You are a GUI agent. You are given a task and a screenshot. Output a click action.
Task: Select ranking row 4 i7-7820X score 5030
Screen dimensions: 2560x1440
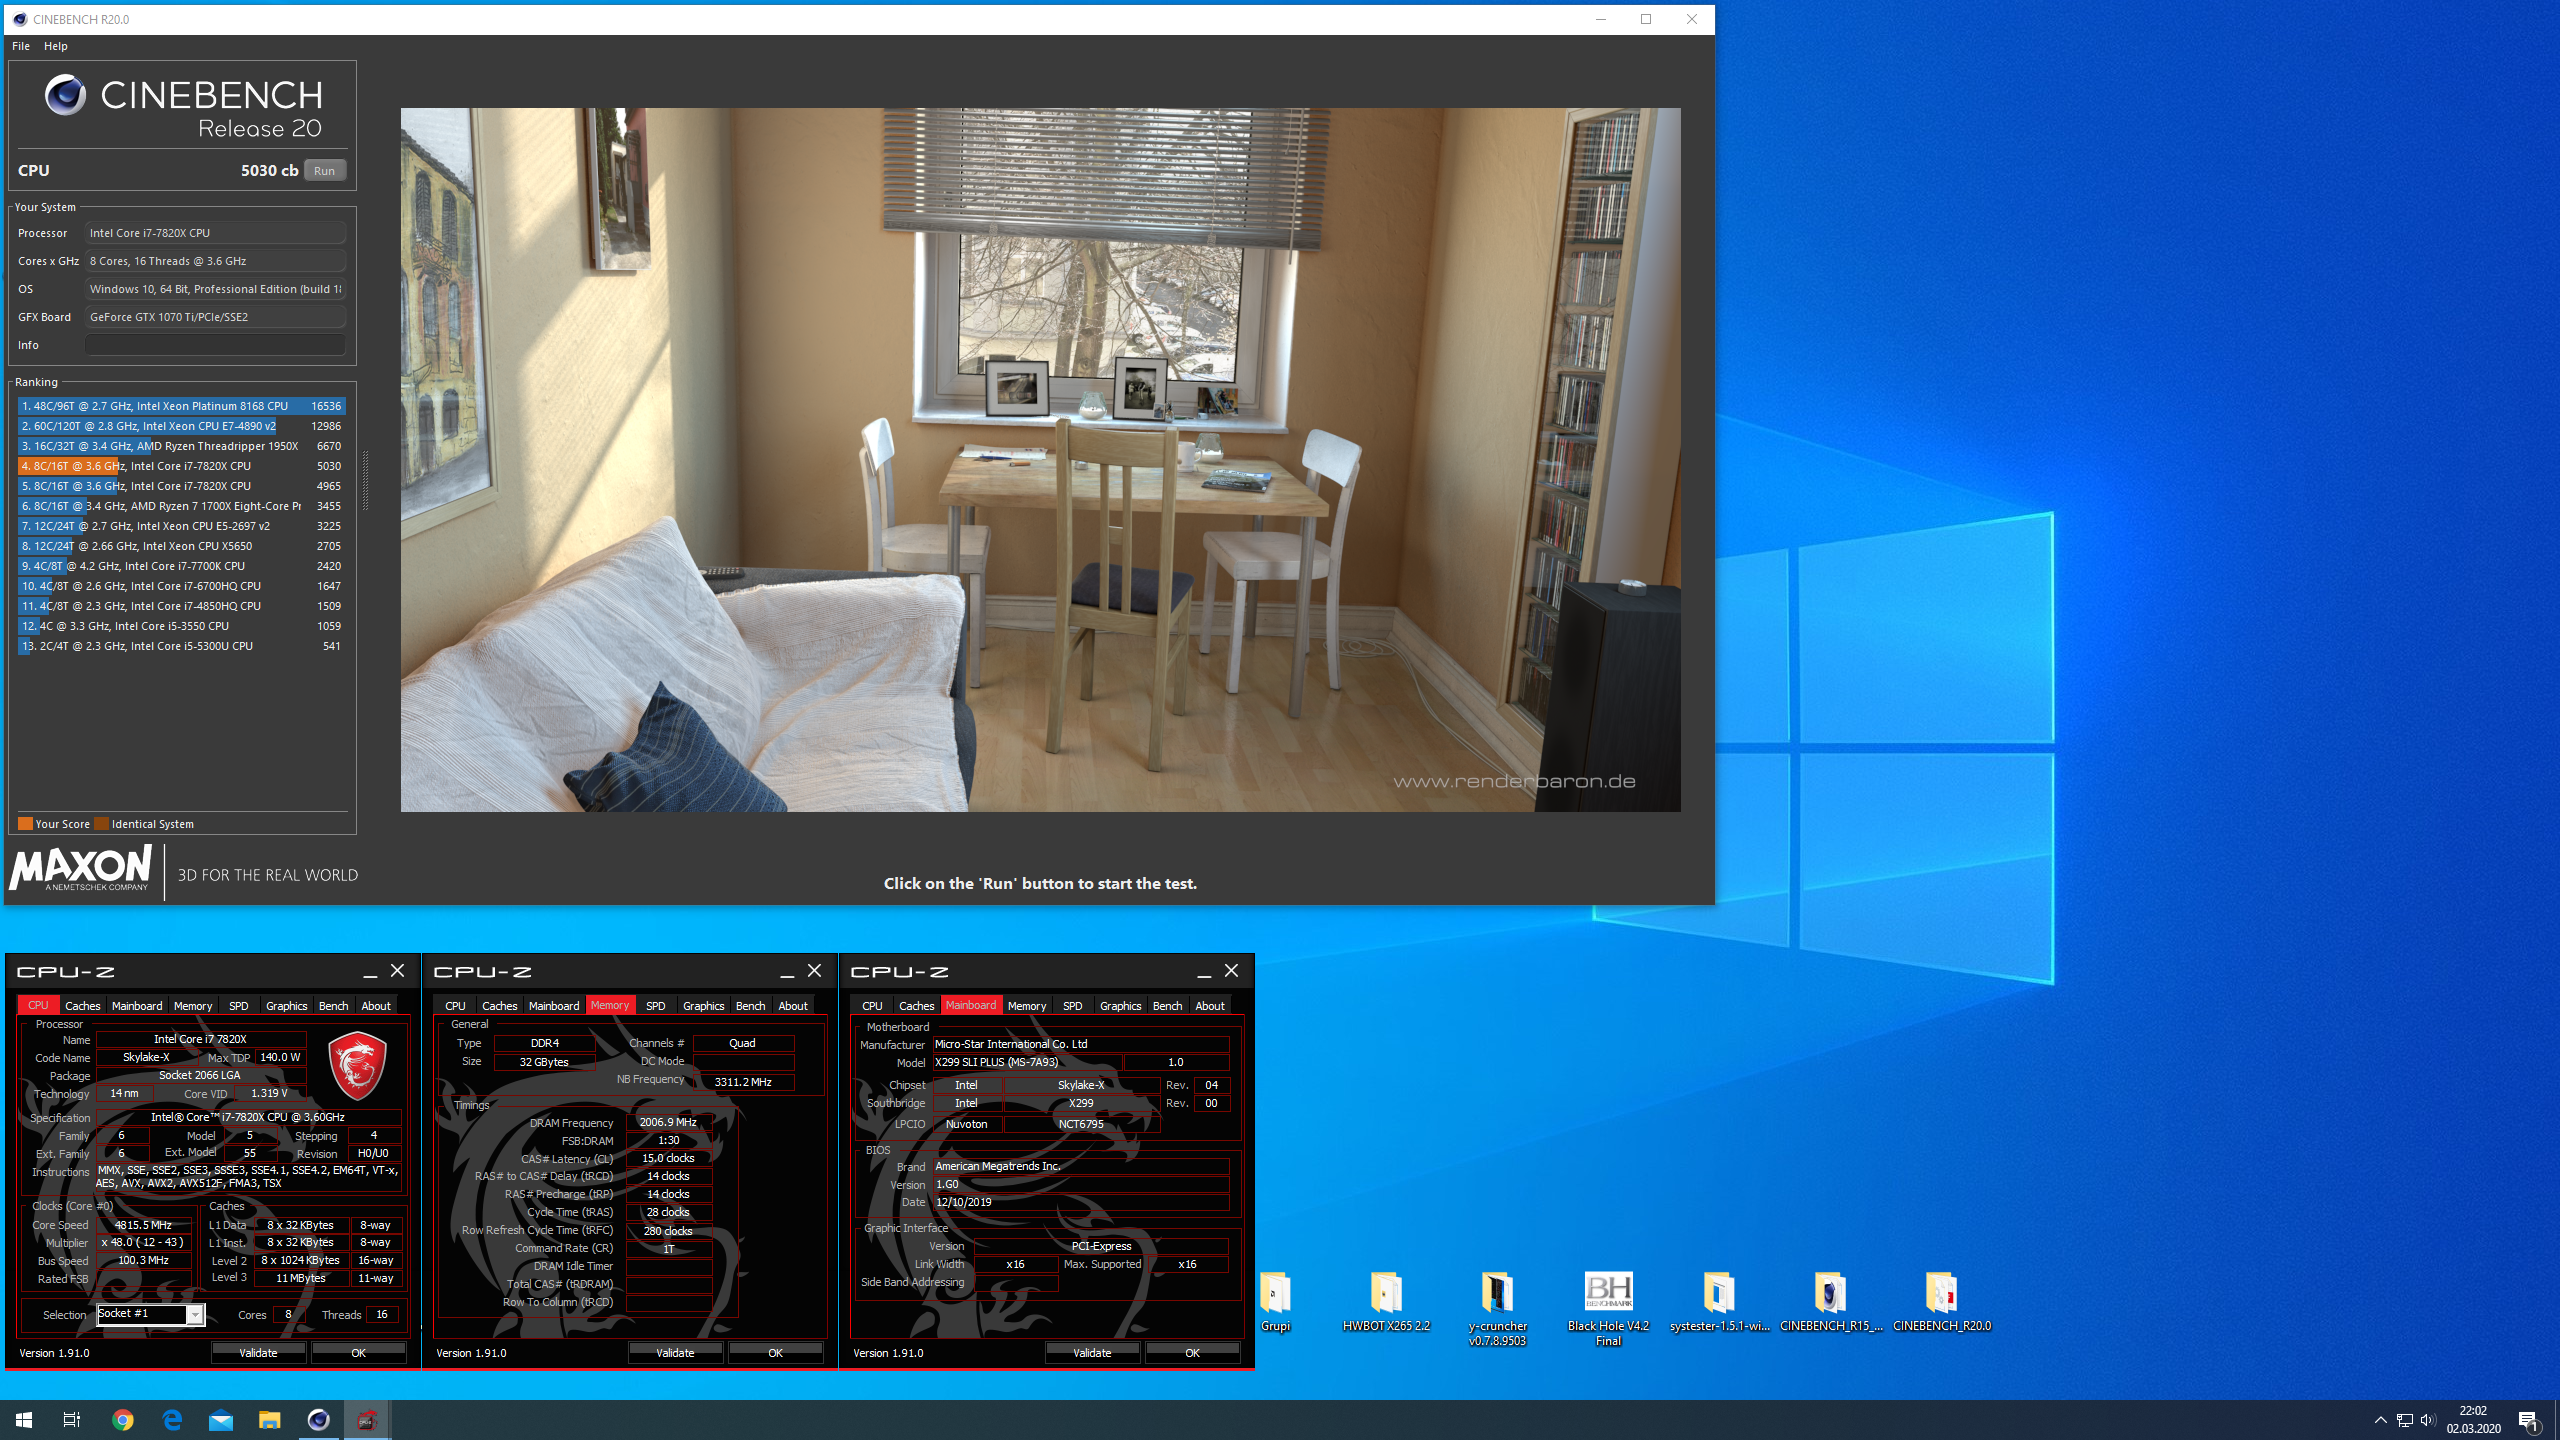pos(182,466)
